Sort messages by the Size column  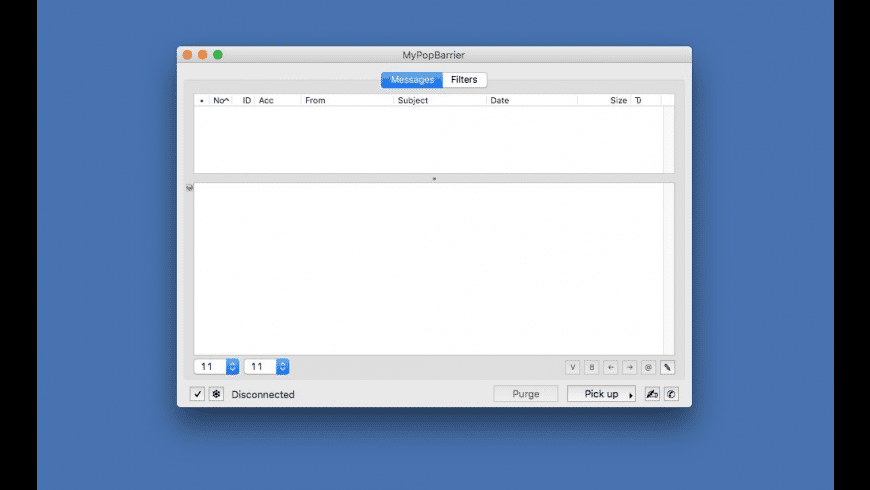[x=604, y=100]
